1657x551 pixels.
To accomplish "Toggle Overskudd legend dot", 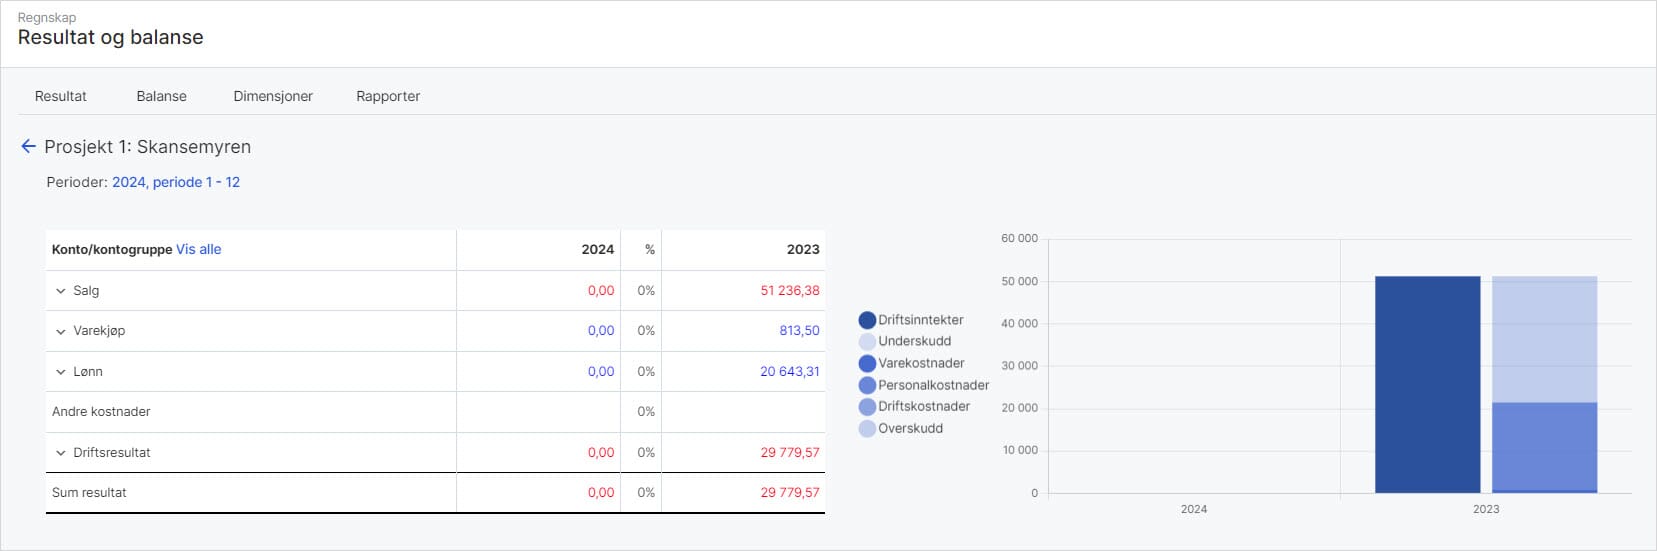I will (x=867, y=429).
